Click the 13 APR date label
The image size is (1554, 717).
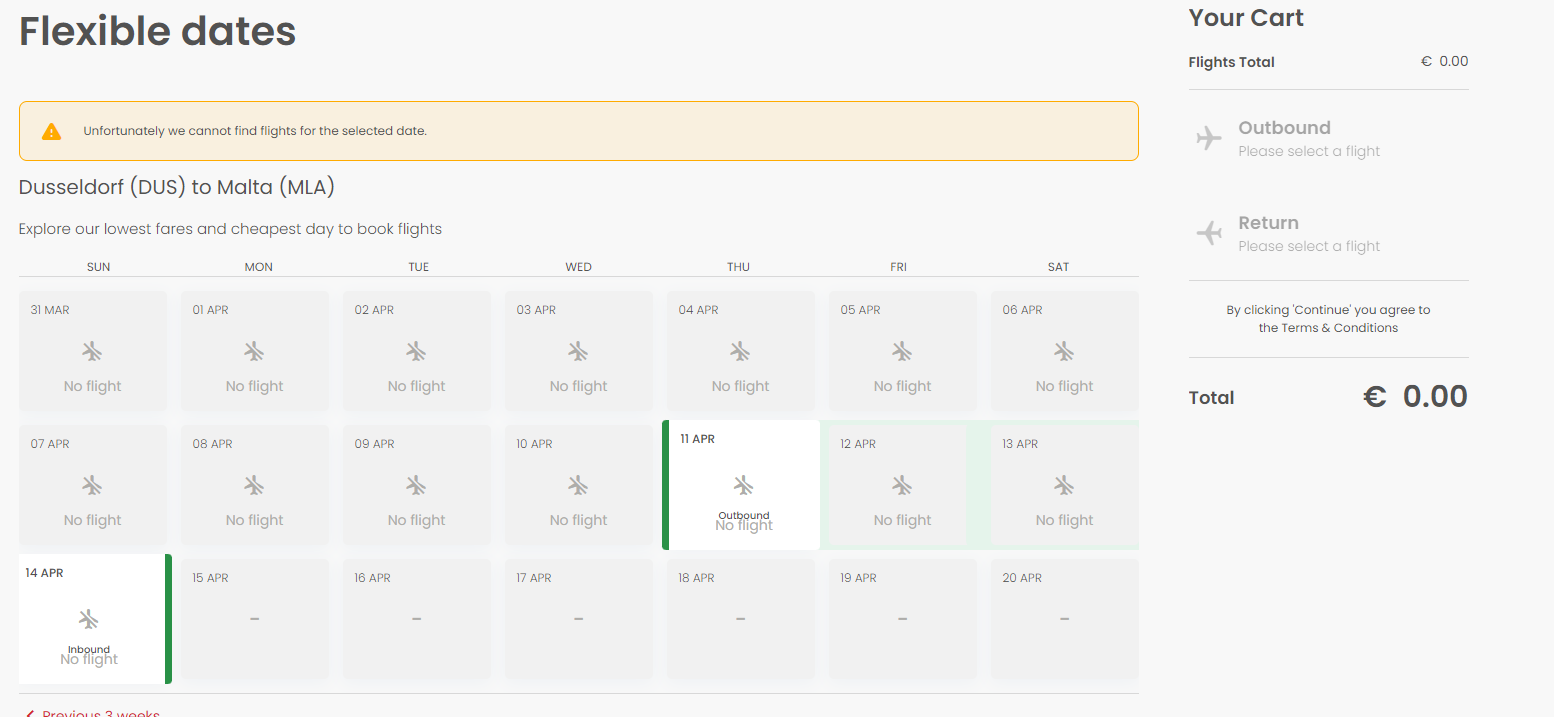(1020, 444)
